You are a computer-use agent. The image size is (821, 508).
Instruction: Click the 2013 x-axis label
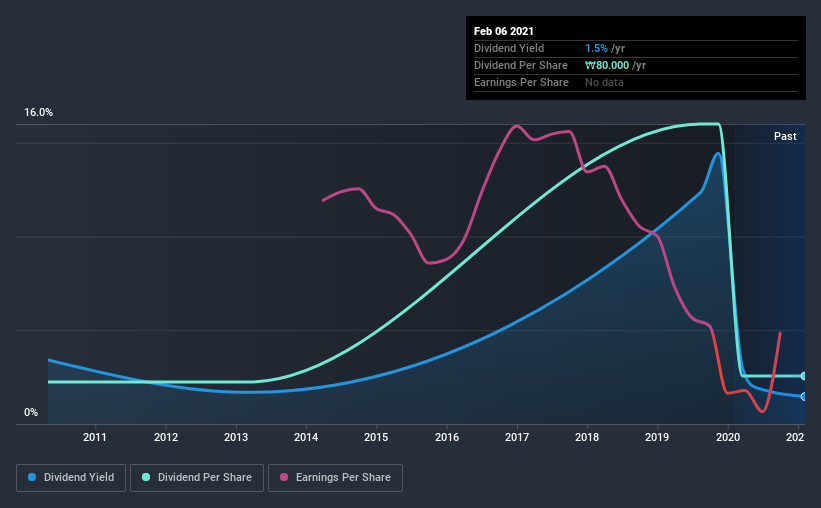236,437
